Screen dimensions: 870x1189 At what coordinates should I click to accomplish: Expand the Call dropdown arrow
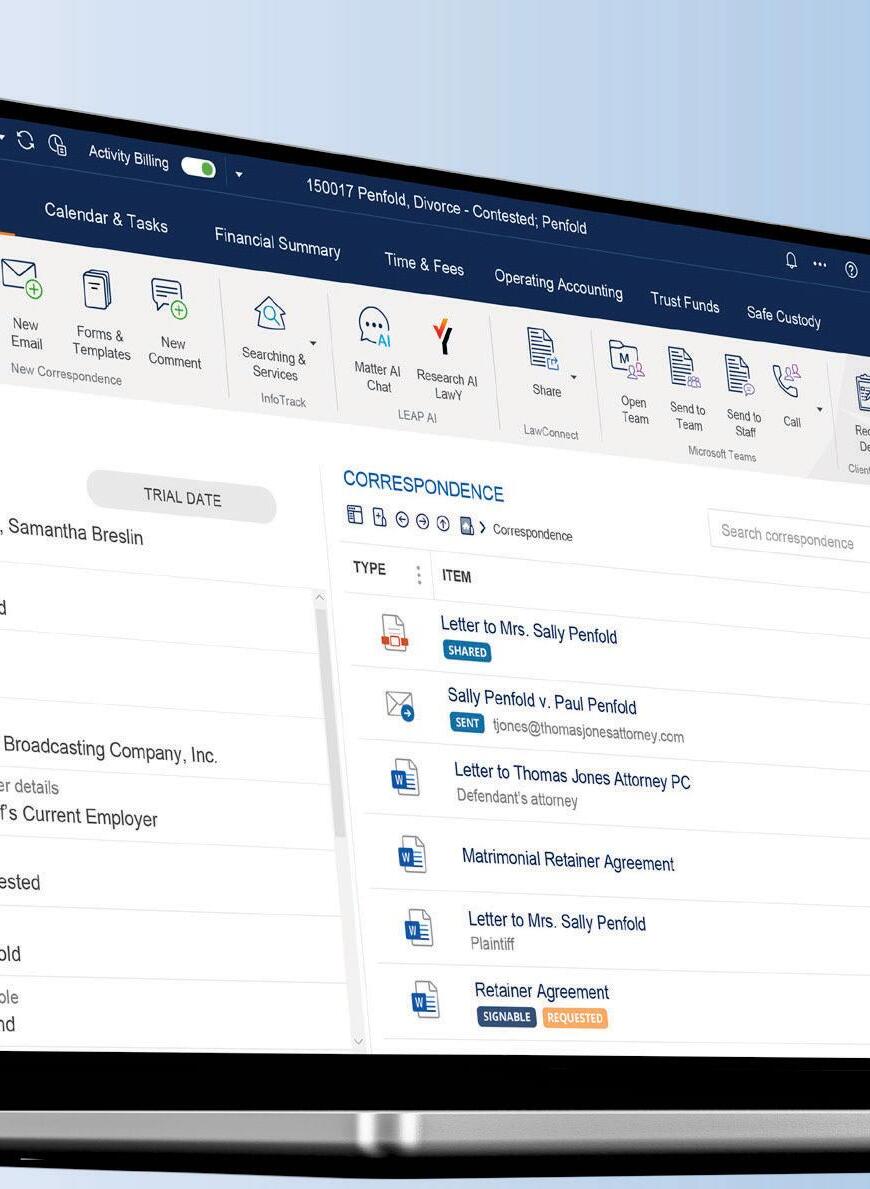(819, 409)
